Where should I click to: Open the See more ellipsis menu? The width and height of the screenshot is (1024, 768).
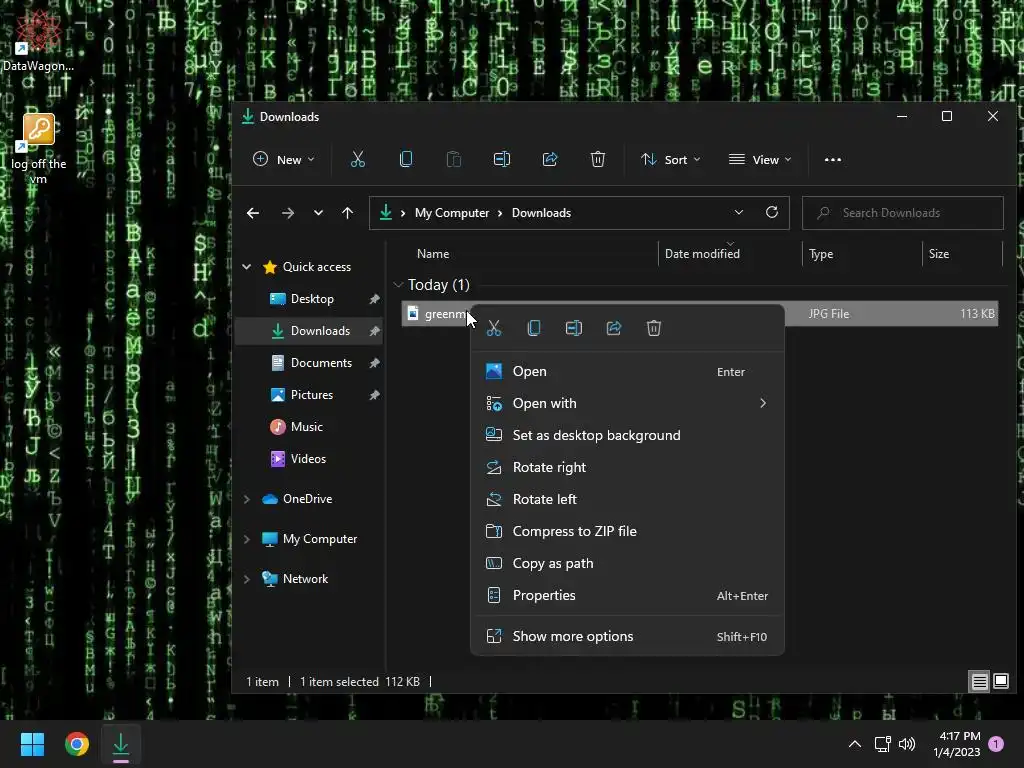[x=833, y=159]
